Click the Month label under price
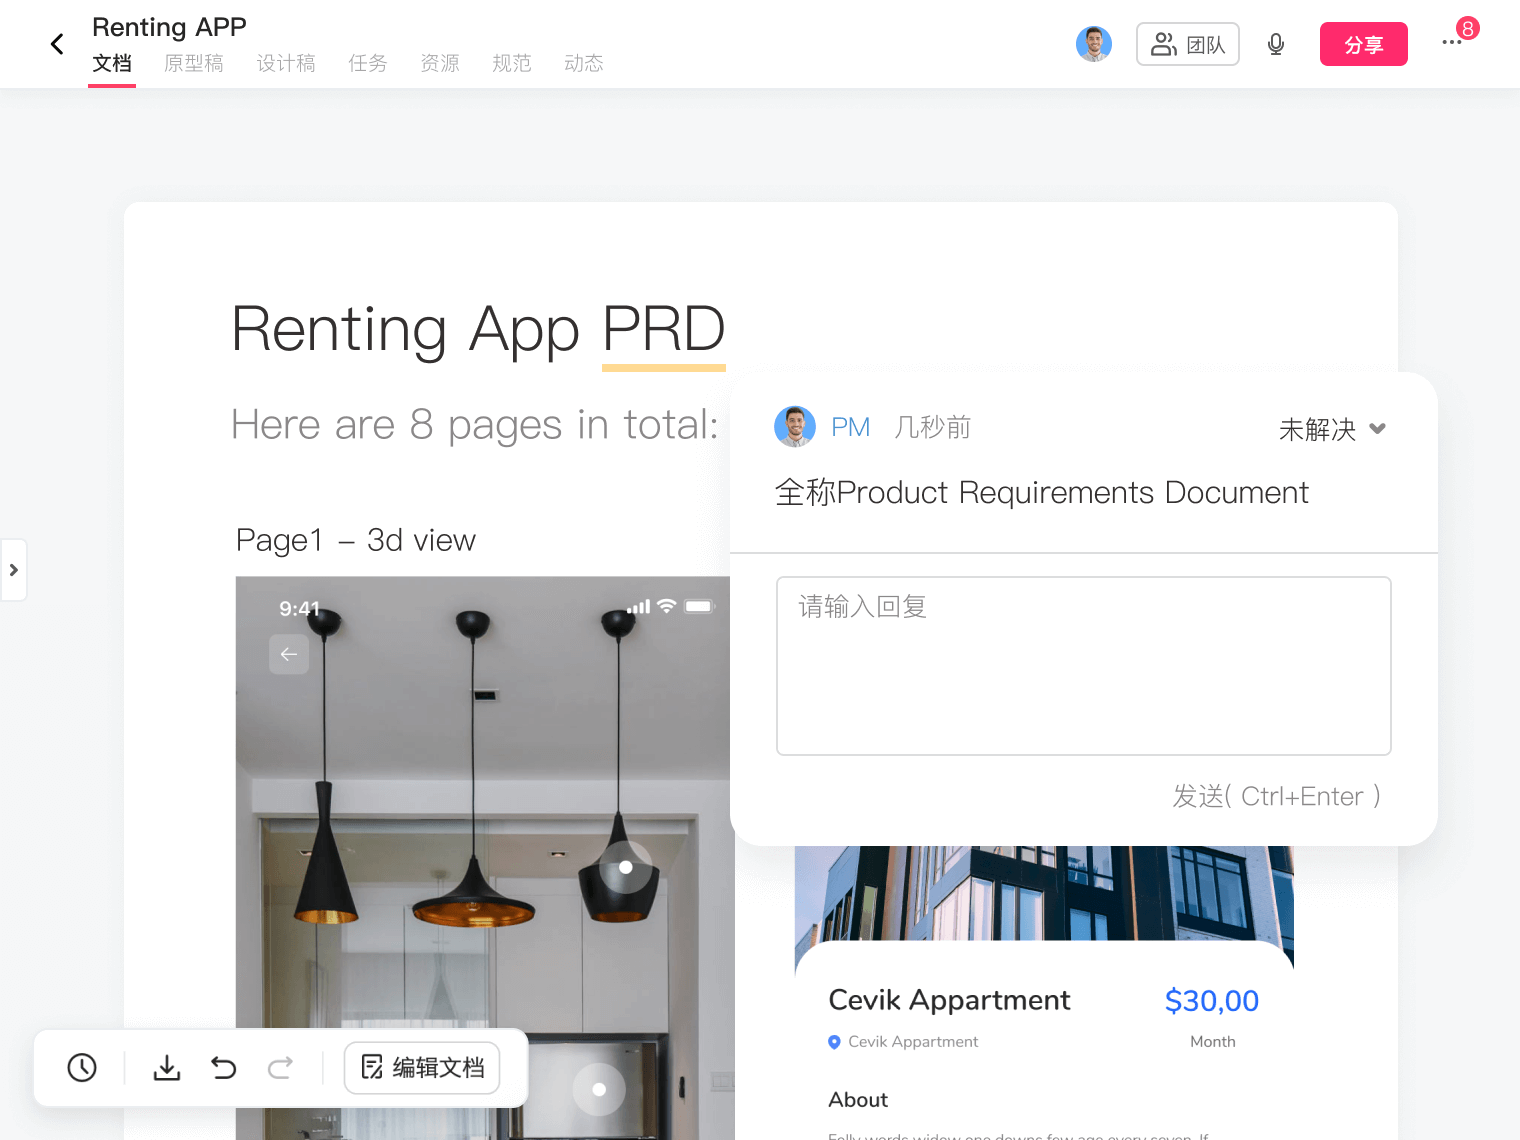This screenshot has width=1520, height=1140. 1213,1042
